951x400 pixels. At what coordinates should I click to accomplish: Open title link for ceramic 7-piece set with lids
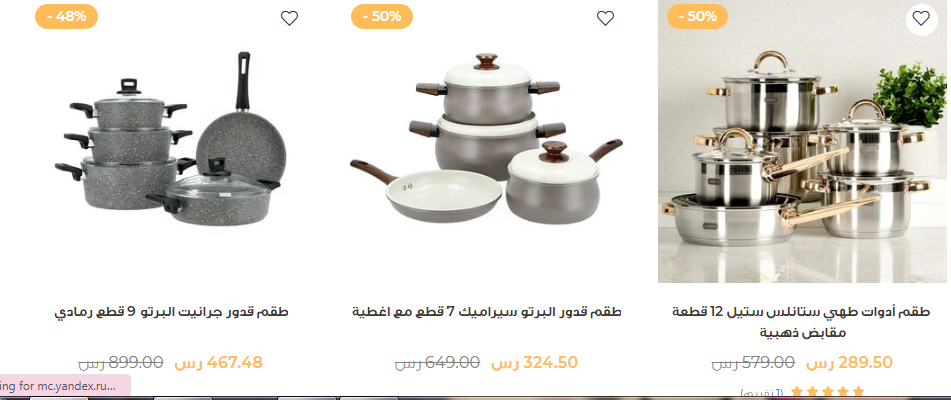[x=487, y=312]
